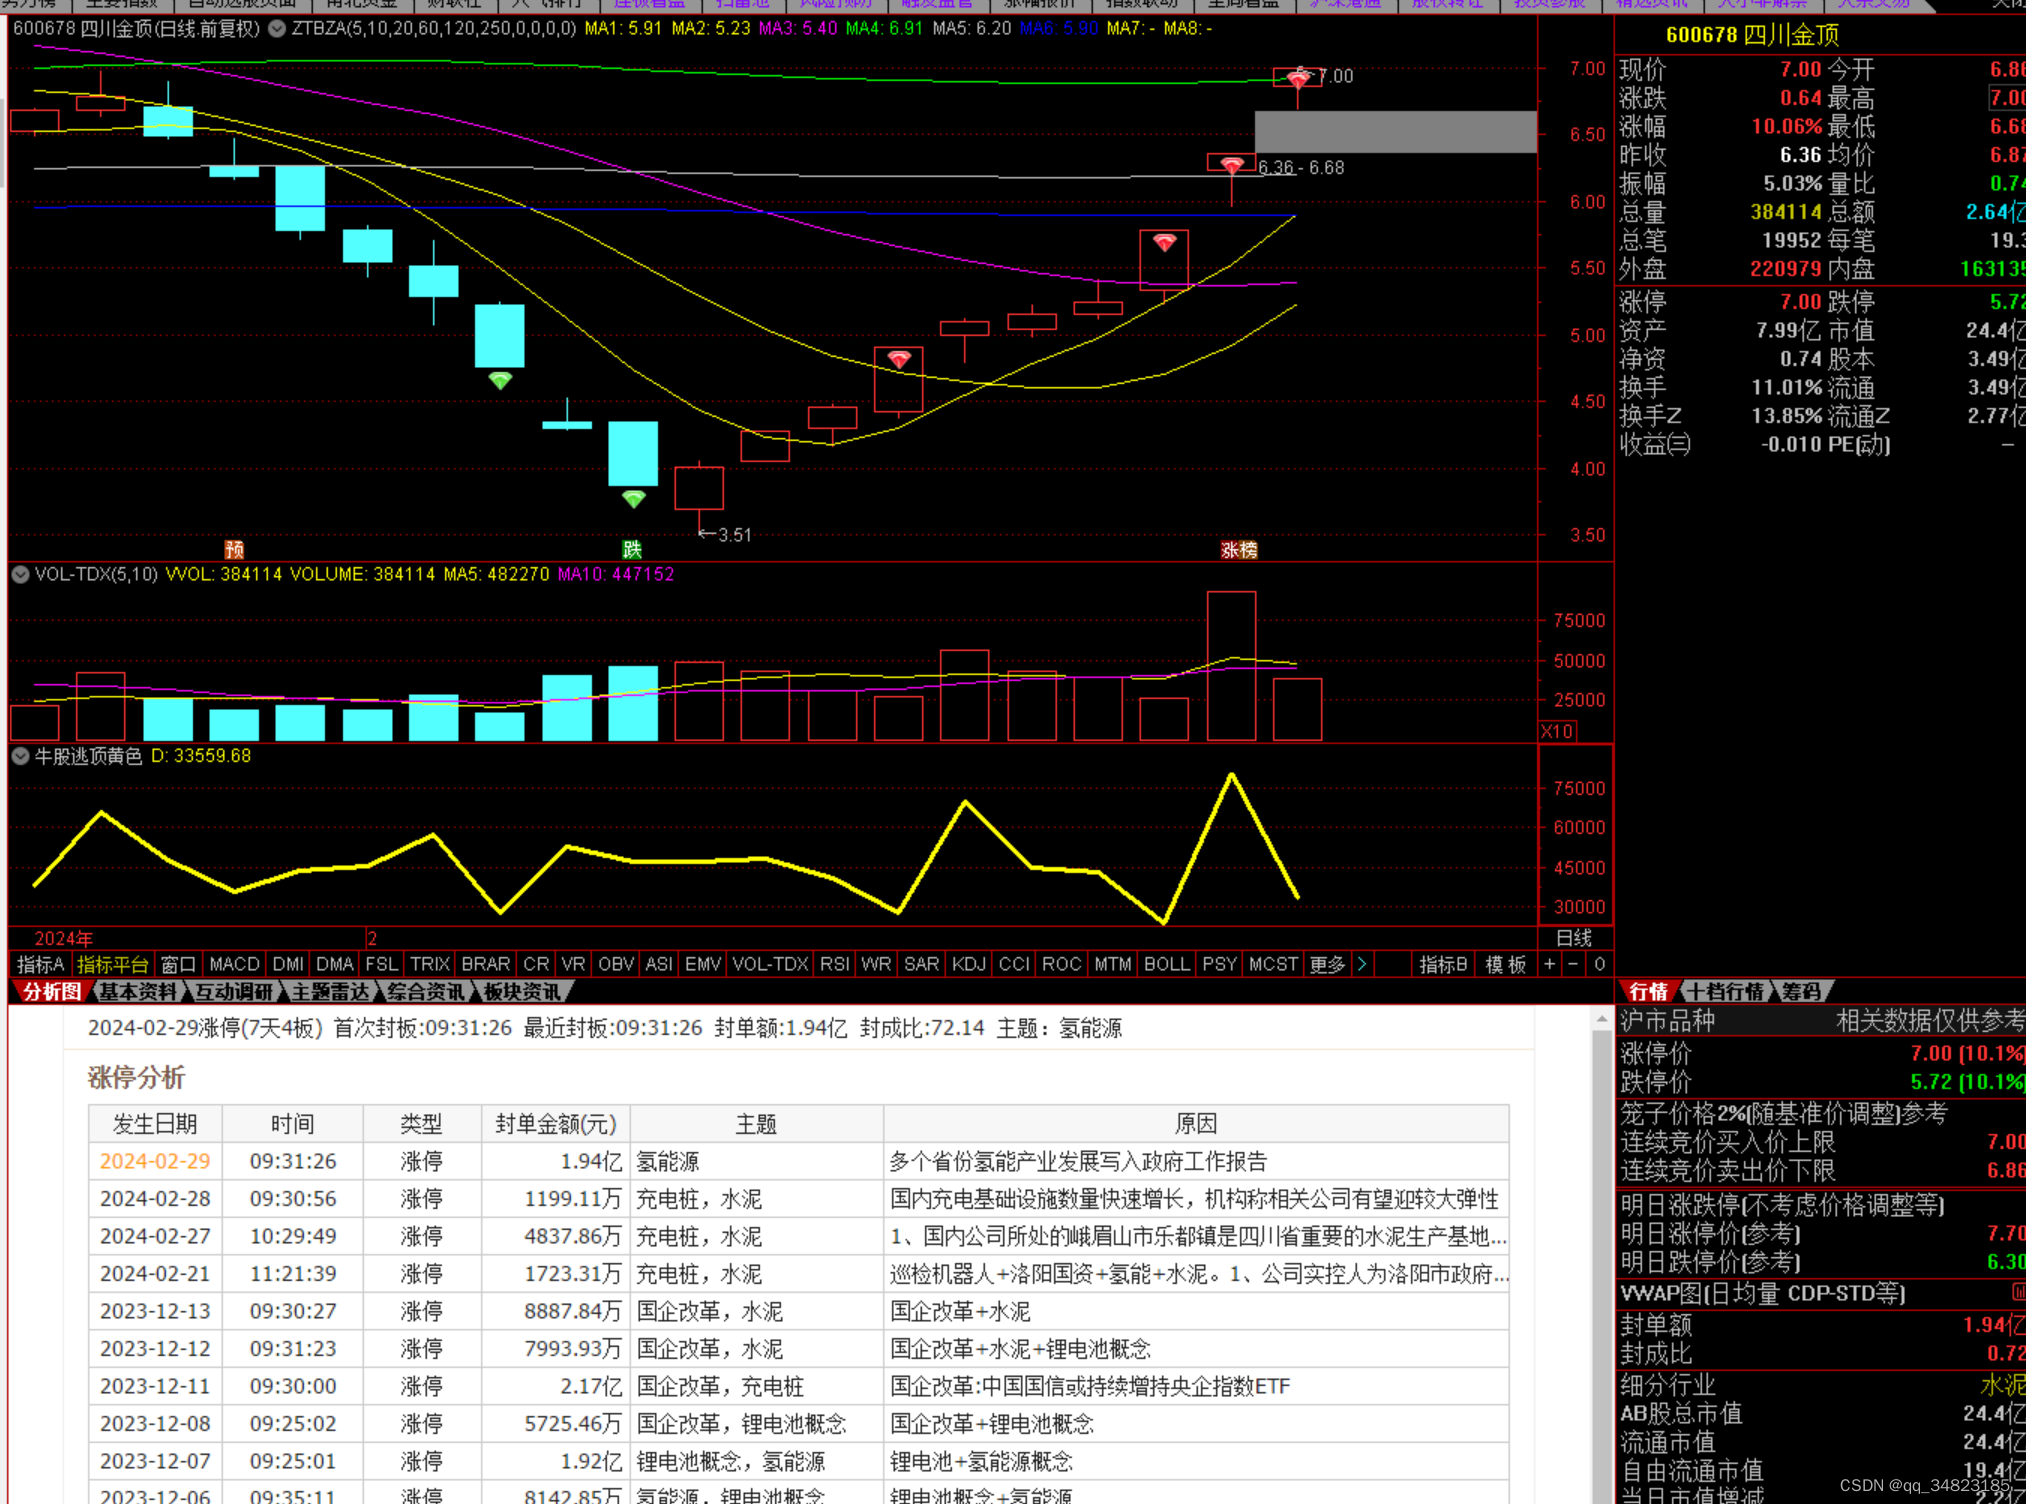Click the blue right arrow after 更多
This screenshot has width=2026, height=1504.
coord(1362,964)
